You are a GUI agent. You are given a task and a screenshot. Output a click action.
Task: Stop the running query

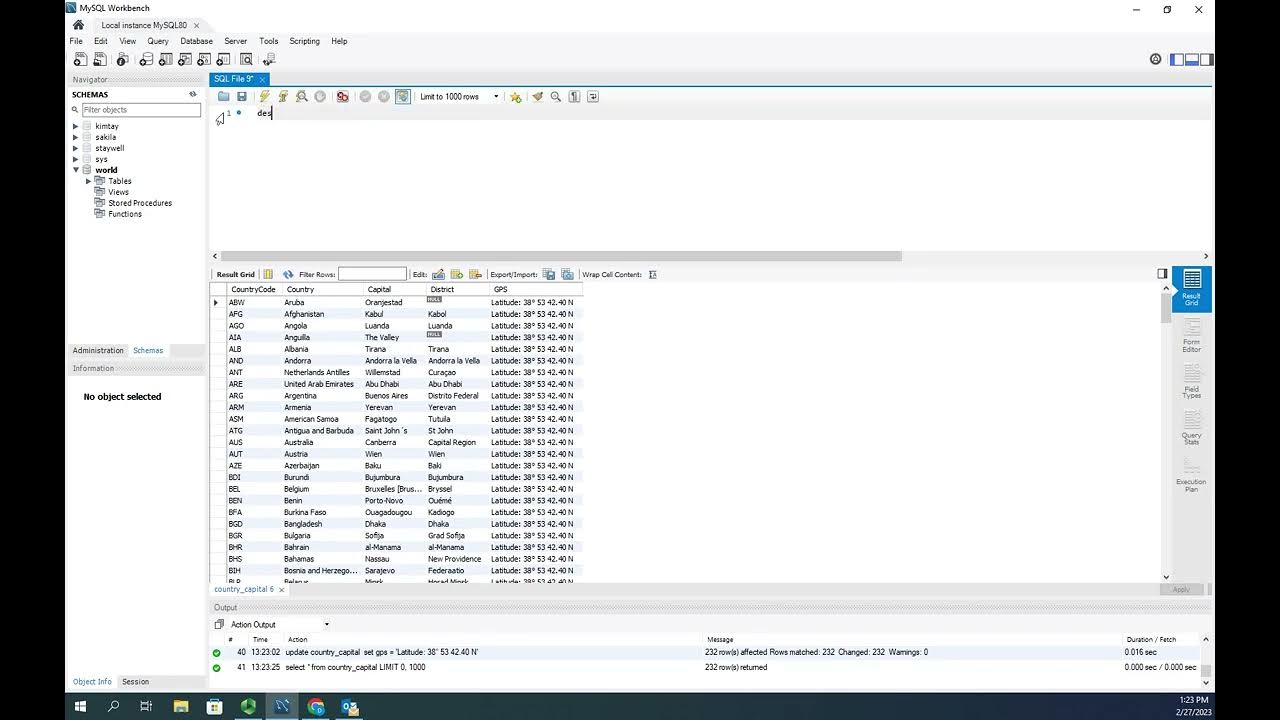click(320, 97)
